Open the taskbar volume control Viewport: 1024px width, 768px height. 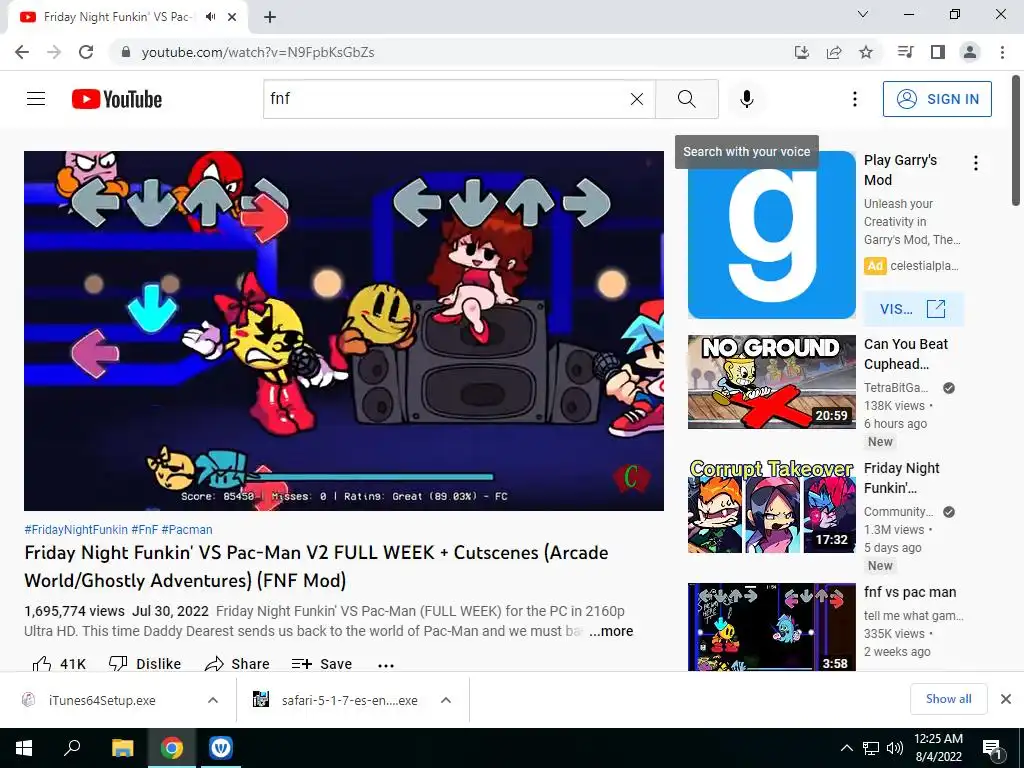pyautogui.click(x=895, y=748)
